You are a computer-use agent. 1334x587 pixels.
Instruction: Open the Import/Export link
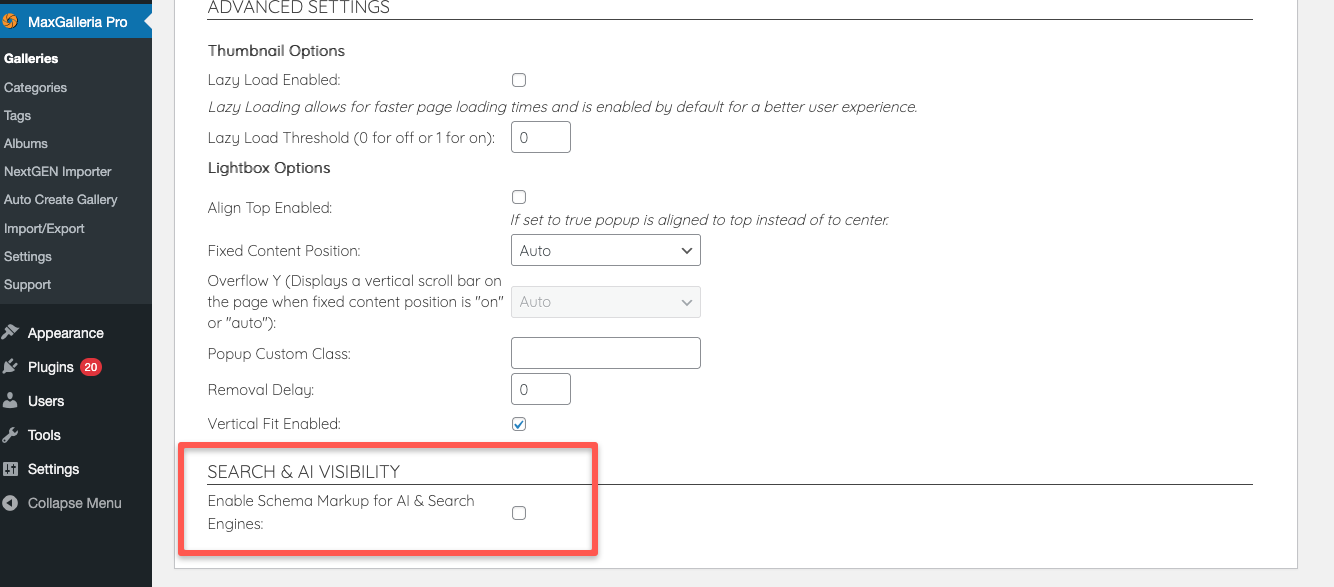(44, 228)
